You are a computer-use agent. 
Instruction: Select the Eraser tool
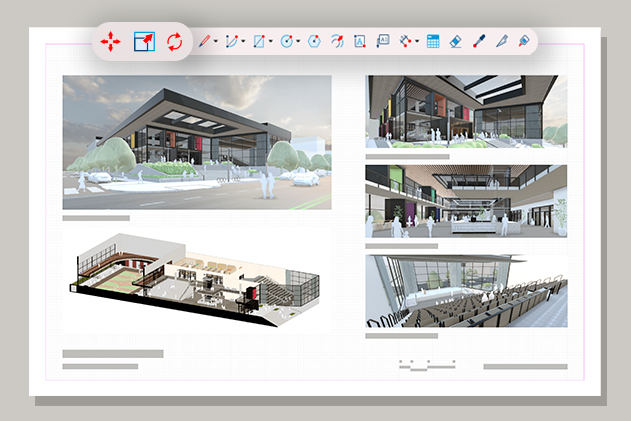(456, 41)
